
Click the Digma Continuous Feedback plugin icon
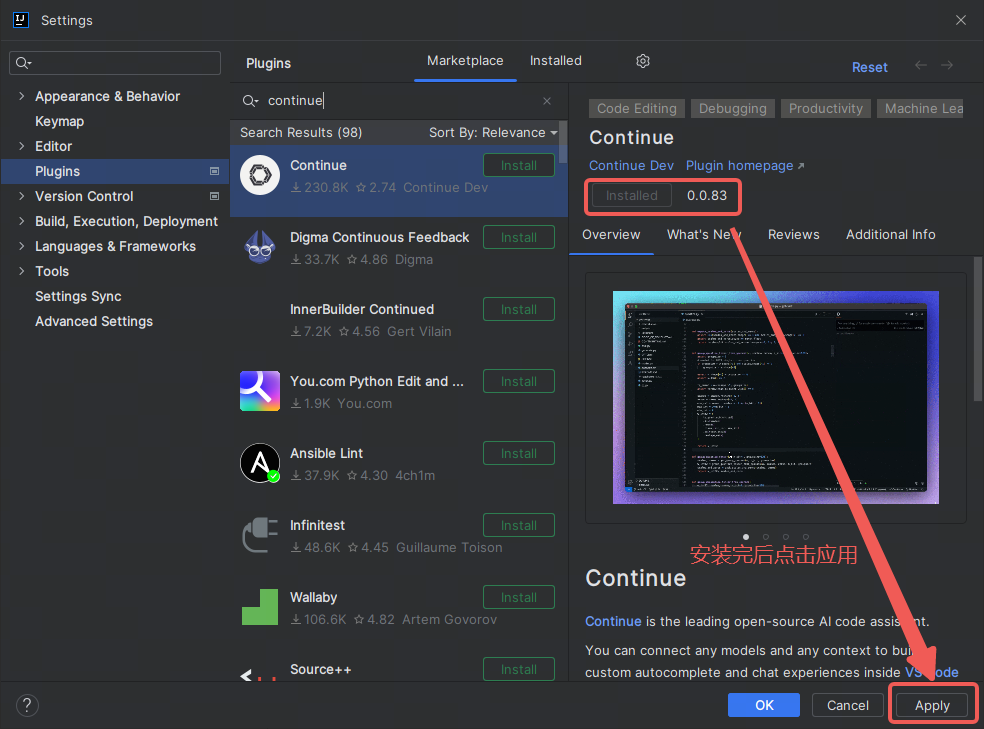coord(260,247)
